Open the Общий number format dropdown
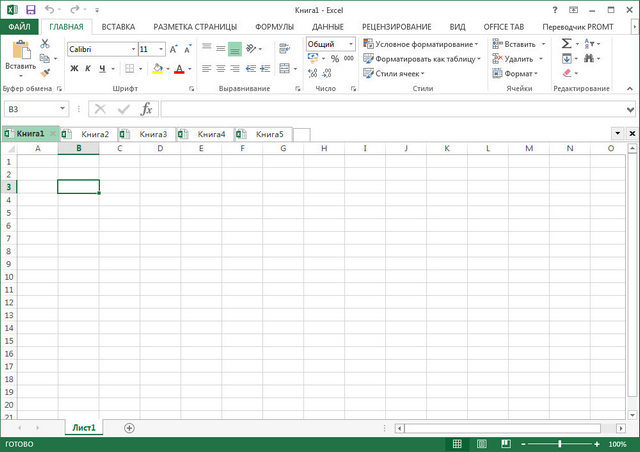Screen dimensions: 640x452 [350, 44]
